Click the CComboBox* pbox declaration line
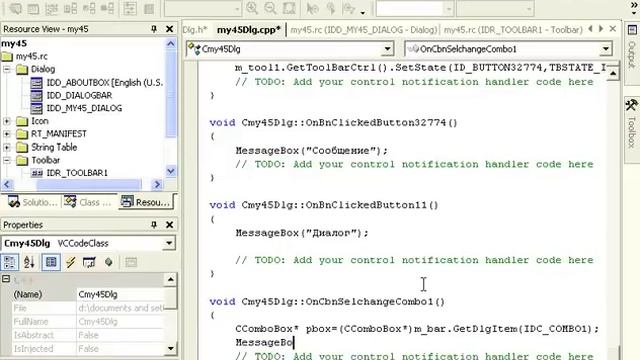Viewport: 640px width, 360px height. (417, 329)
